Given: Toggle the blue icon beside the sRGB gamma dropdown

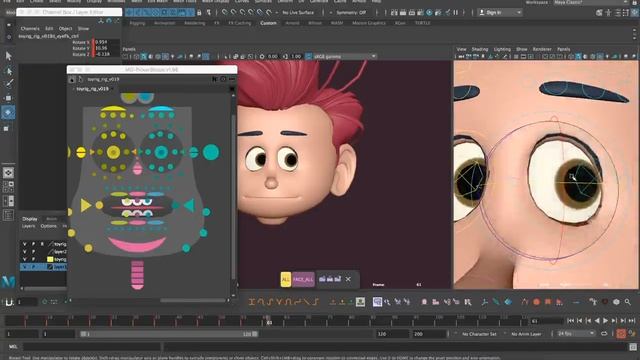Looking at the screenshot, I should 309,56.
